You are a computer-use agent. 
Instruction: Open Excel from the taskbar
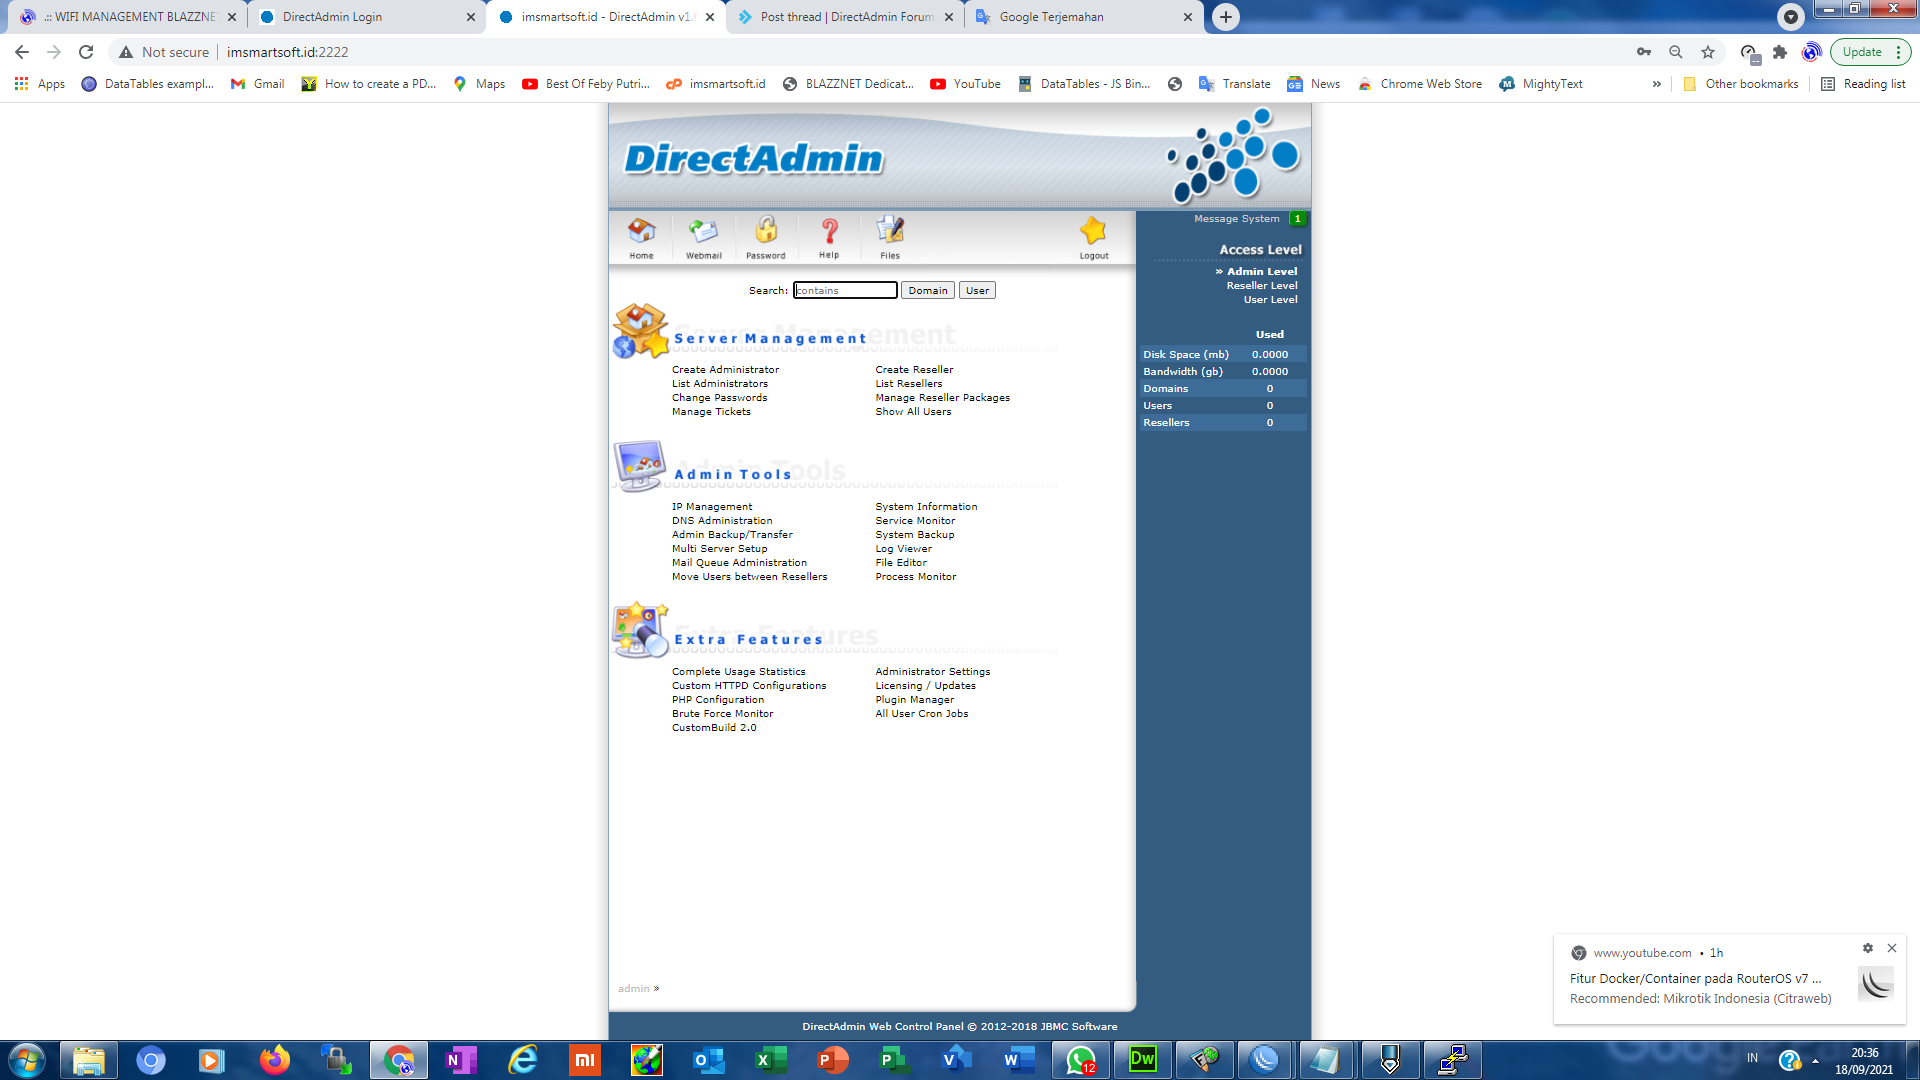tap(770, 1060)
